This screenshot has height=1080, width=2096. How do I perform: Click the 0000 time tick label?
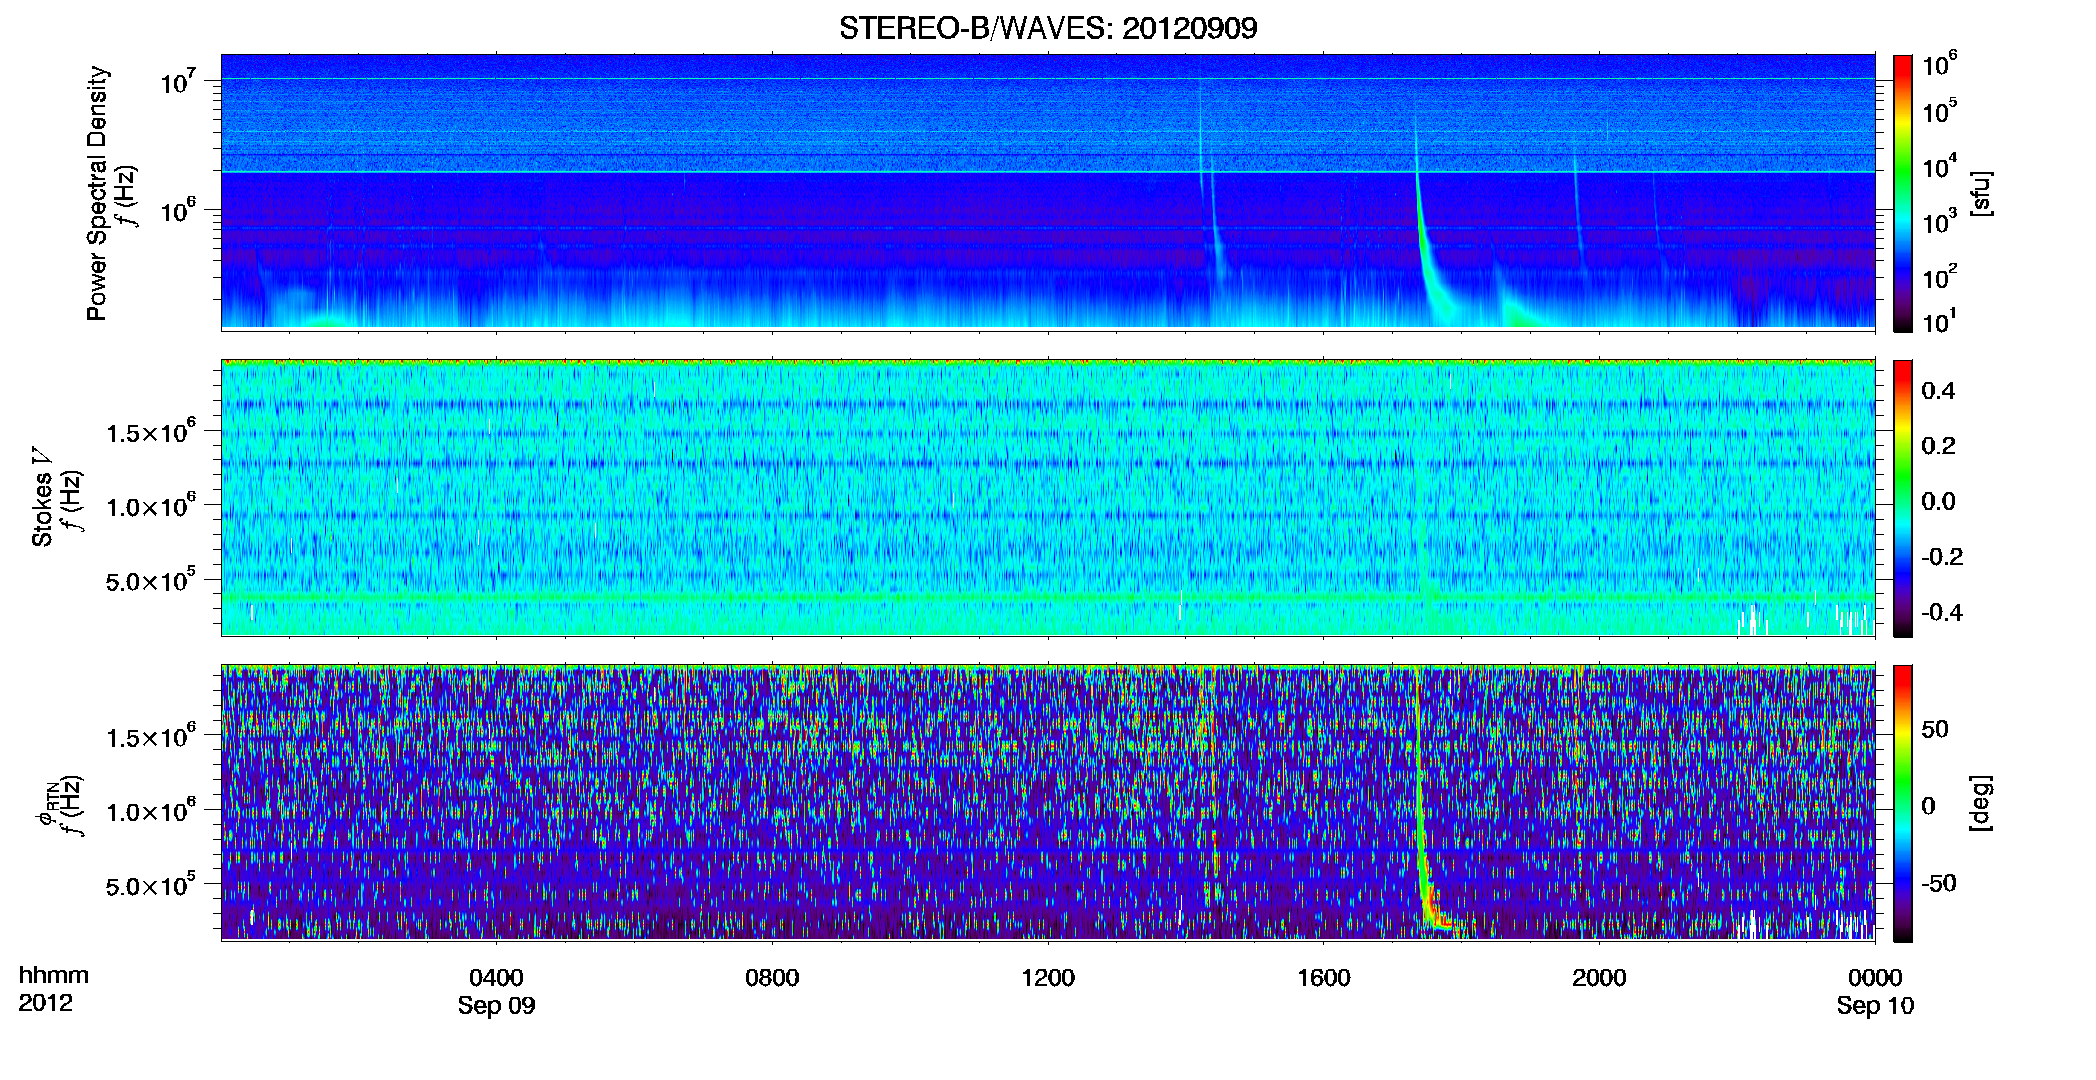pos(1875,977)
